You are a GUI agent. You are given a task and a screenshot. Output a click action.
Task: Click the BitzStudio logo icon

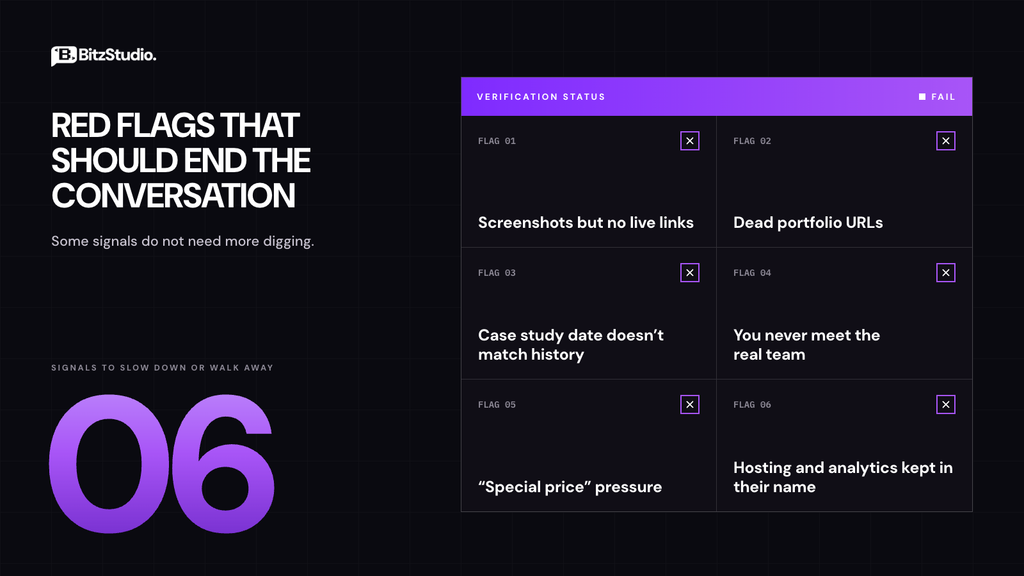pos(64,56)
